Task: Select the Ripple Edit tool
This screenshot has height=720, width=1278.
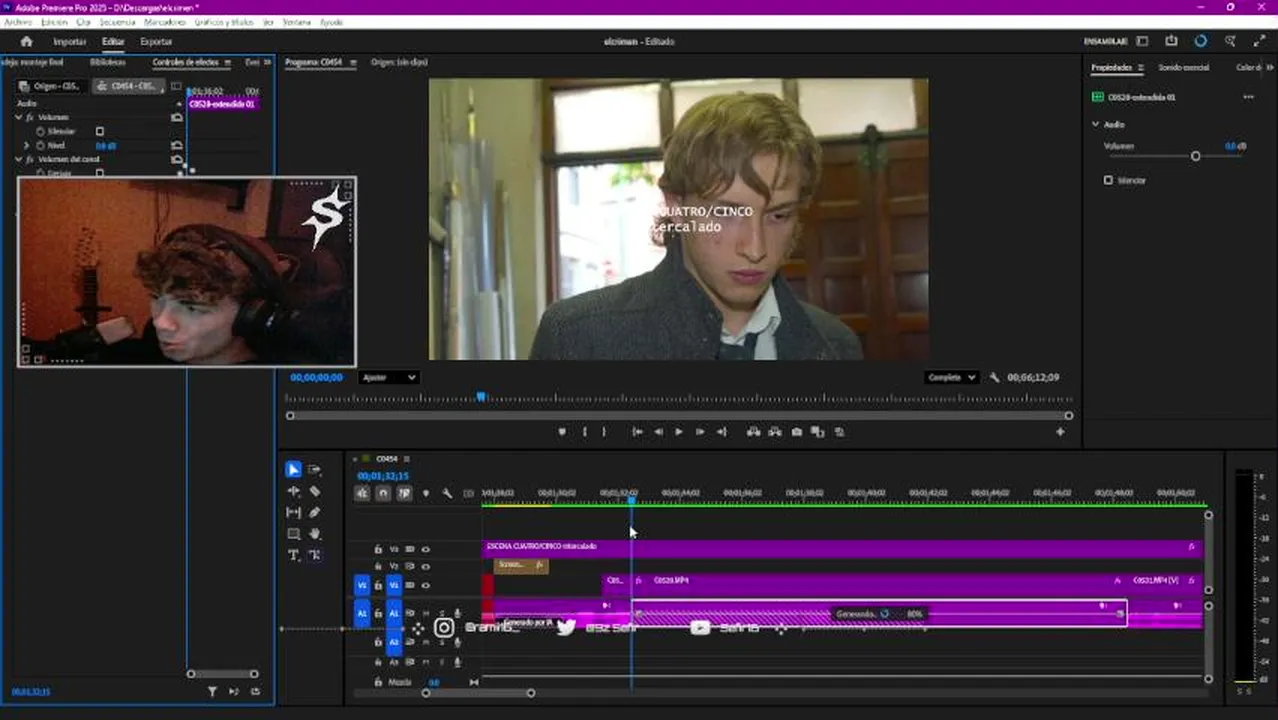Action: (x=293, y=491)
